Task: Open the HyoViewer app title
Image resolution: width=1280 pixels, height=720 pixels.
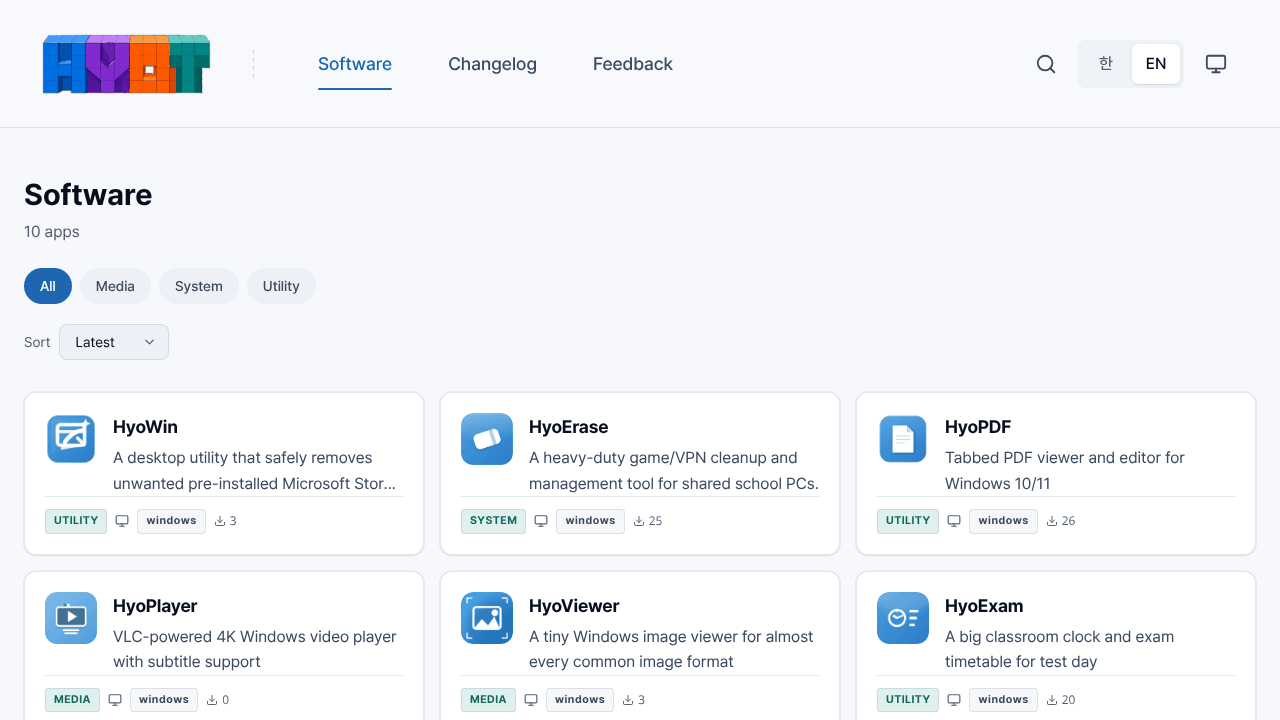Action: pyautogui.click(x=574, y=606)
